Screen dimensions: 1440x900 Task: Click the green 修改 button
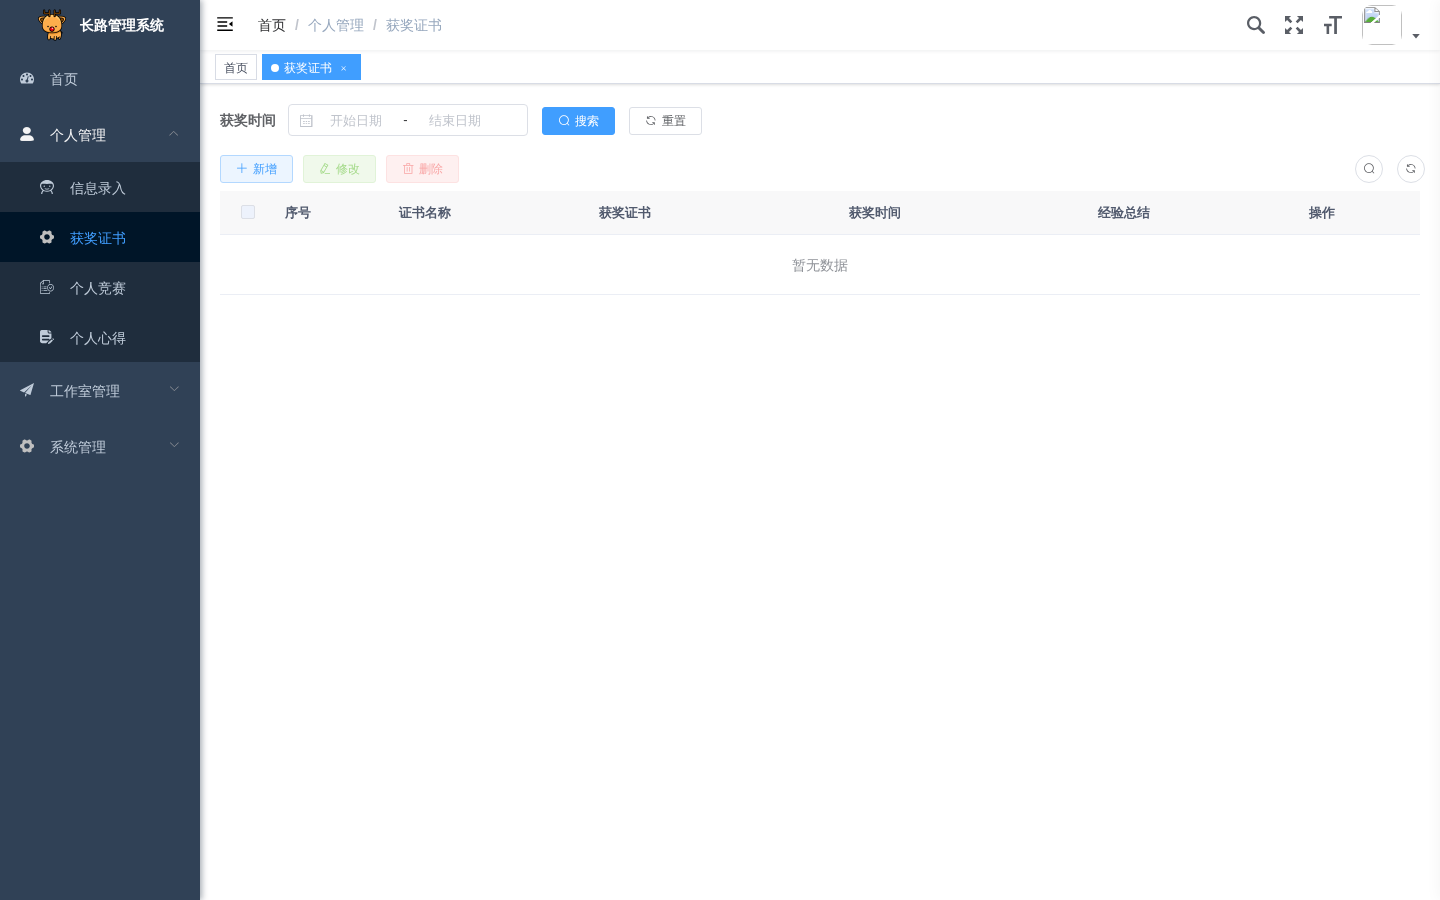[x=339, y=169]
